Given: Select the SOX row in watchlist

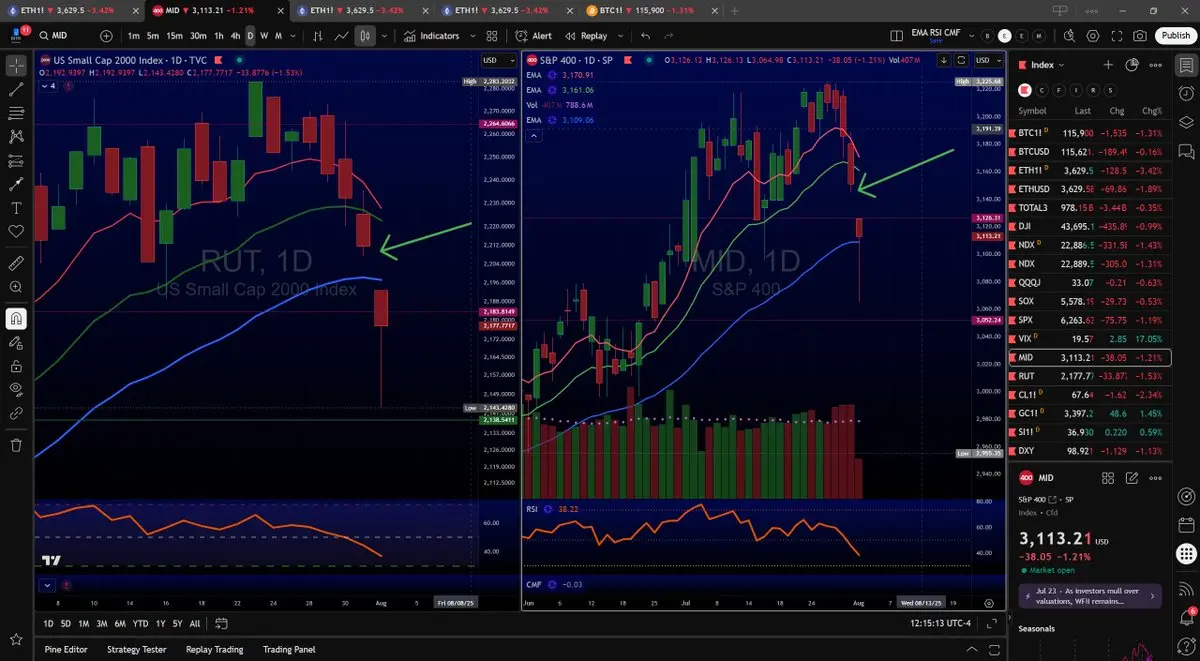Looking at the screenshot, I should pyautogui.click(x=1092, y=301).
